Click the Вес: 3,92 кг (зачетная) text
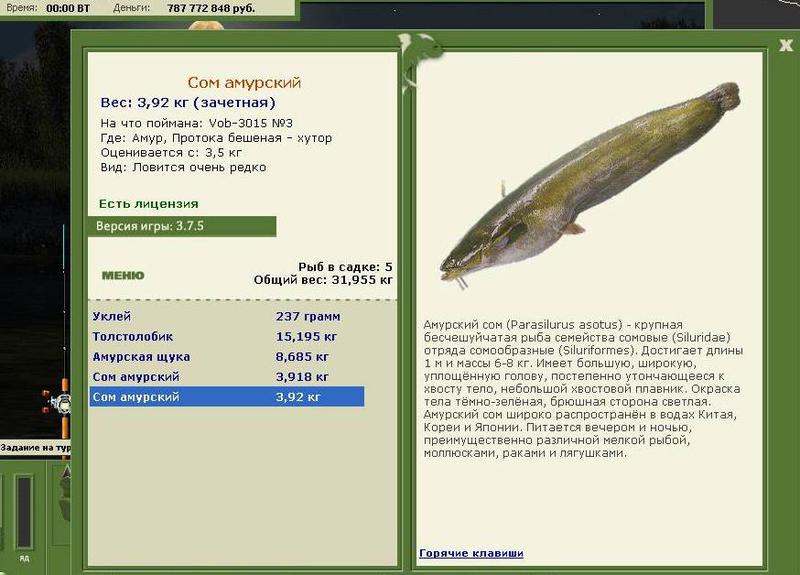Viewport: 800px width, 575px height. click(188, 103)
